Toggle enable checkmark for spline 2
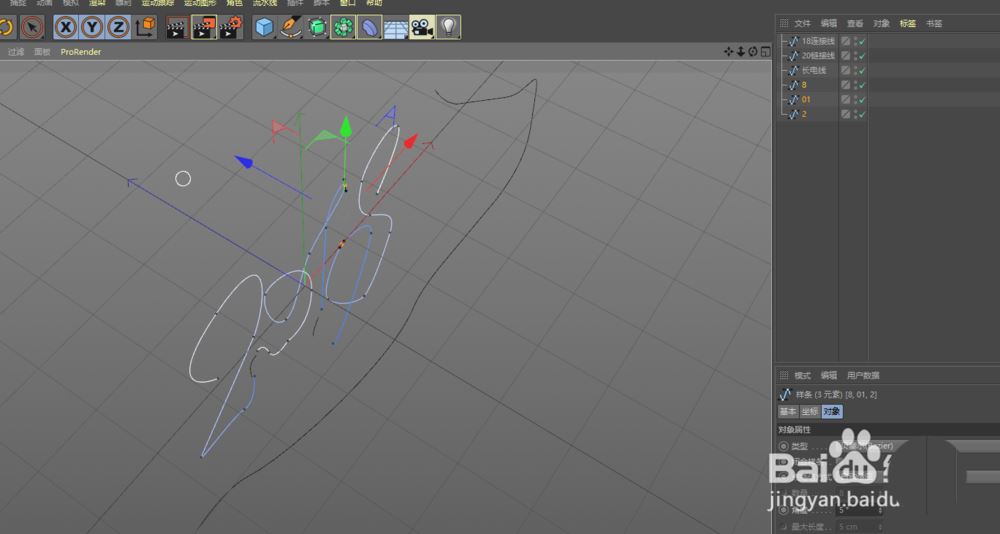The image size is (1000, 534). click(862, 115)
